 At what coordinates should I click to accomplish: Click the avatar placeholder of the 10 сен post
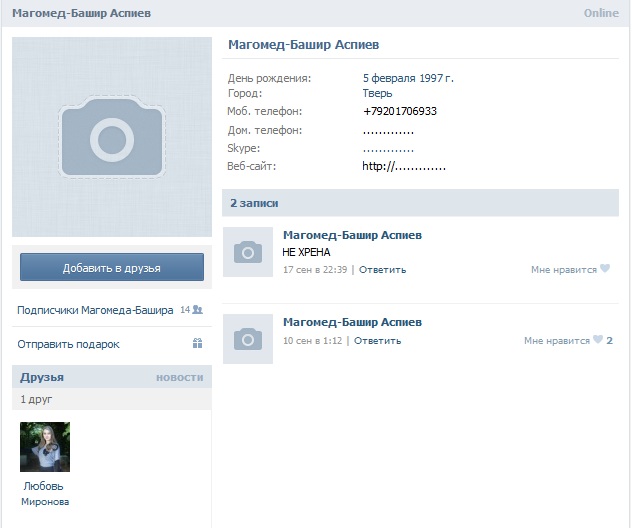click(x=248, y=339)
